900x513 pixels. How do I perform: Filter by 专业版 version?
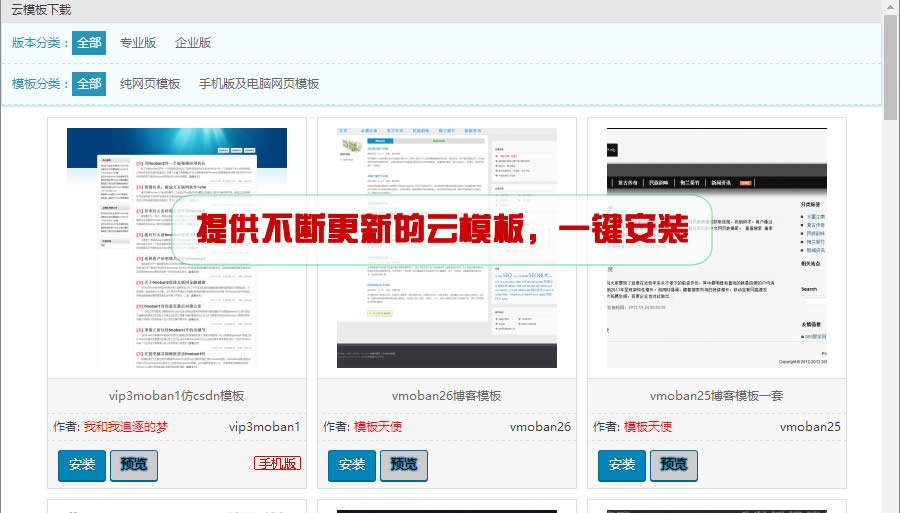[x=138, y=43]
